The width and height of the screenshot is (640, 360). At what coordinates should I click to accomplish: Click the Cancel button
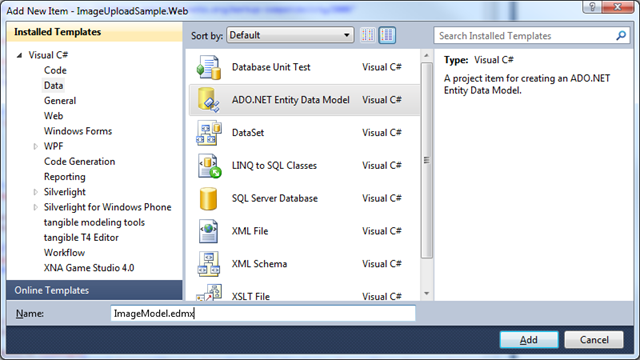click(x=594, y=340)
